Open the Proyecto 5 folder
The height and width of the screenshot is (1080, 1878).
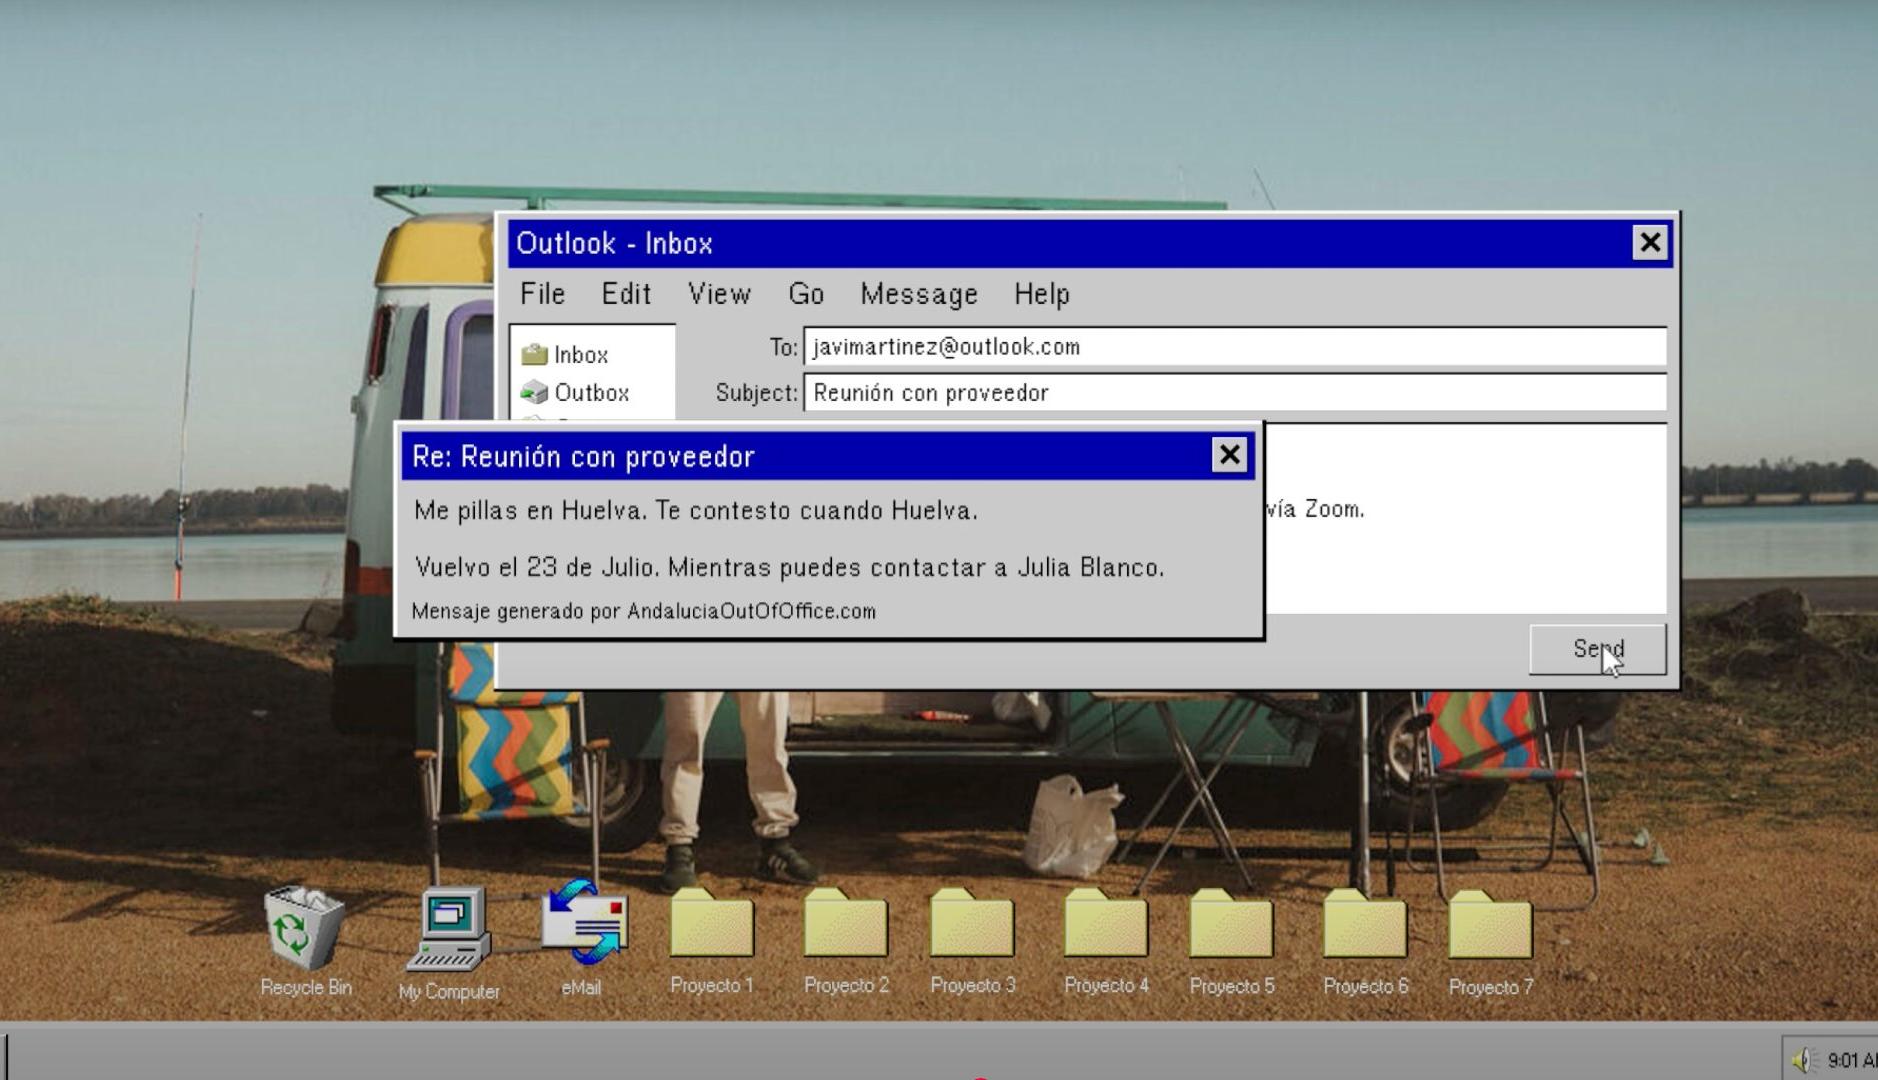click(1231, 925)
